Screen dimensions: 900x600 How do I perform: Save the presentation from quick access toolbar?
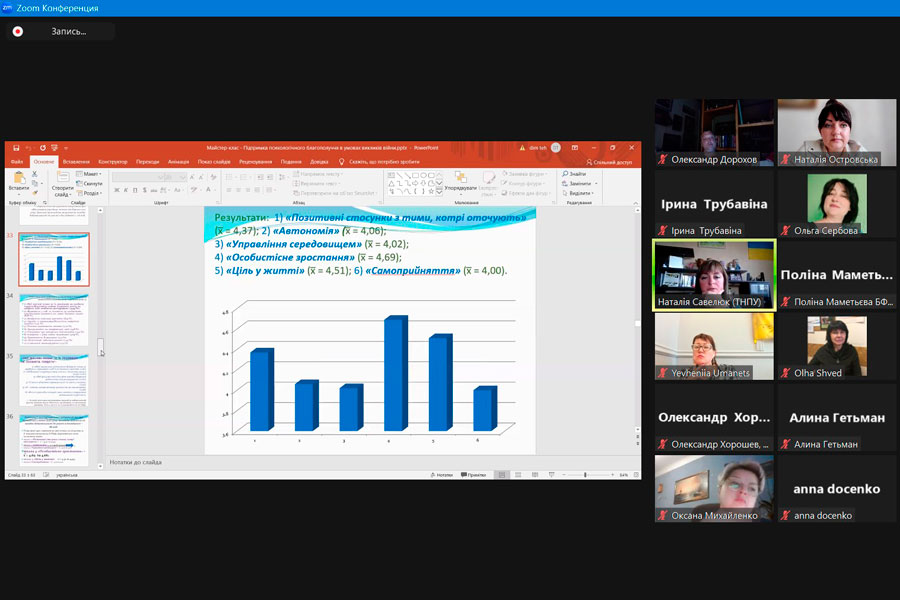[16, 148]
